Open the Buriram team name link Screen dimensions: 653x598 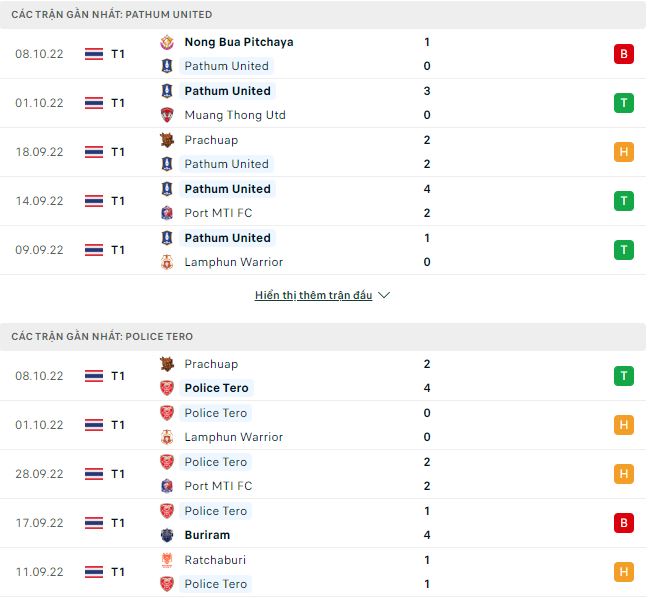coord(207,535)
